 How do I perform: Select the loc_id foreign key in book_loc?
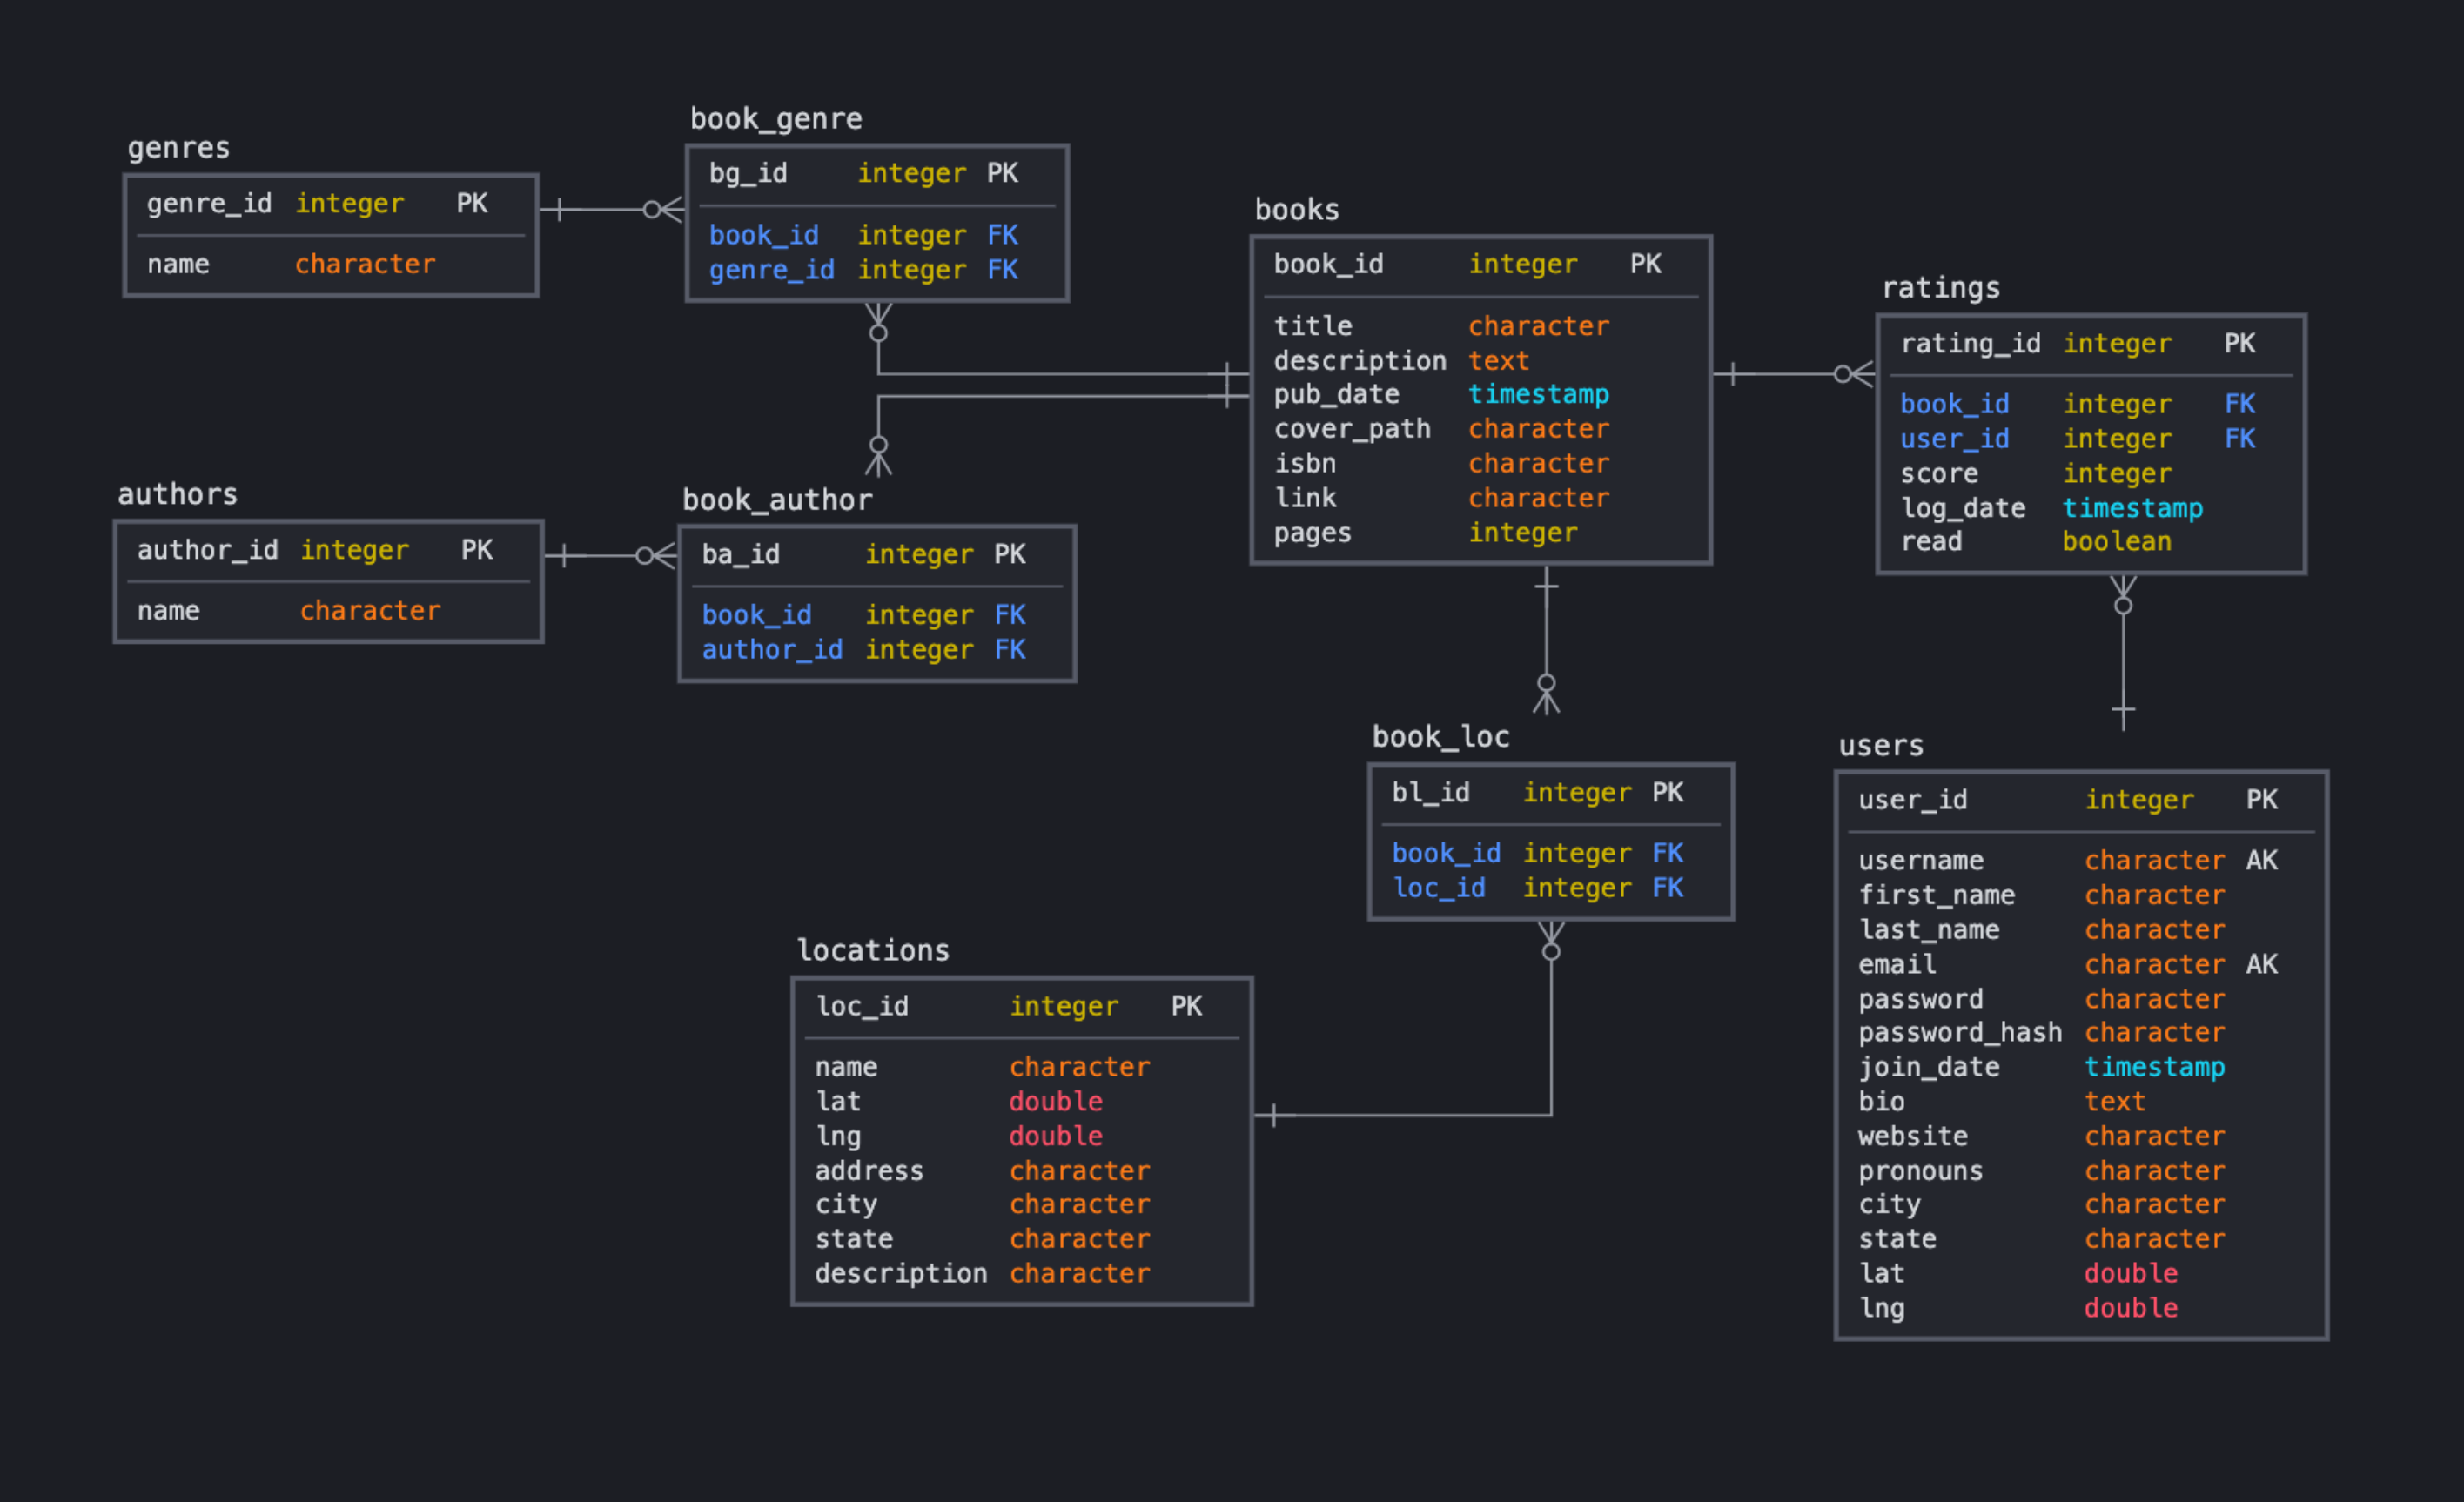point(1438,888)
